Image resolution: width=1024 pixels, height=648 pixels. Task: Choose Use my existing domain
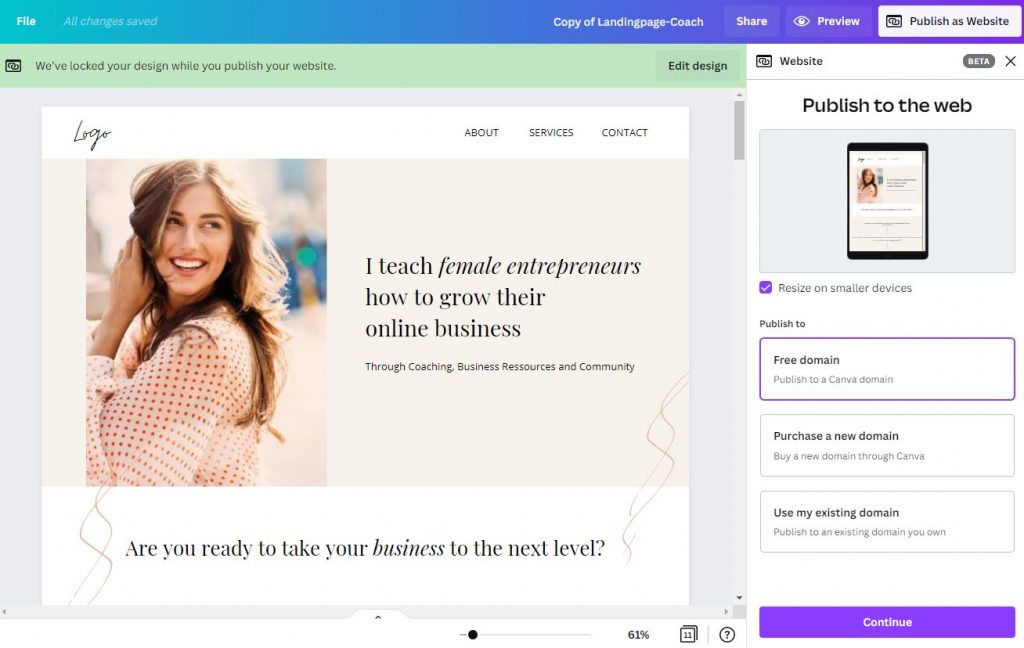[x=886, y=521]
